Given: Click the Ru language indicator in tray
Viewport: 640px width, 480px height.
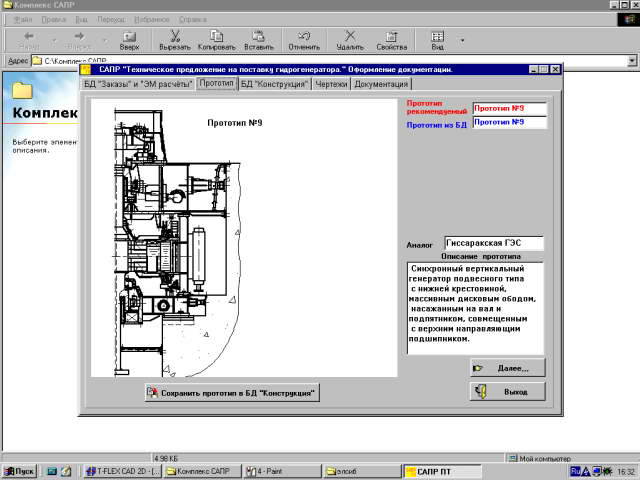Looking at the screenshot, I should 575,471.
